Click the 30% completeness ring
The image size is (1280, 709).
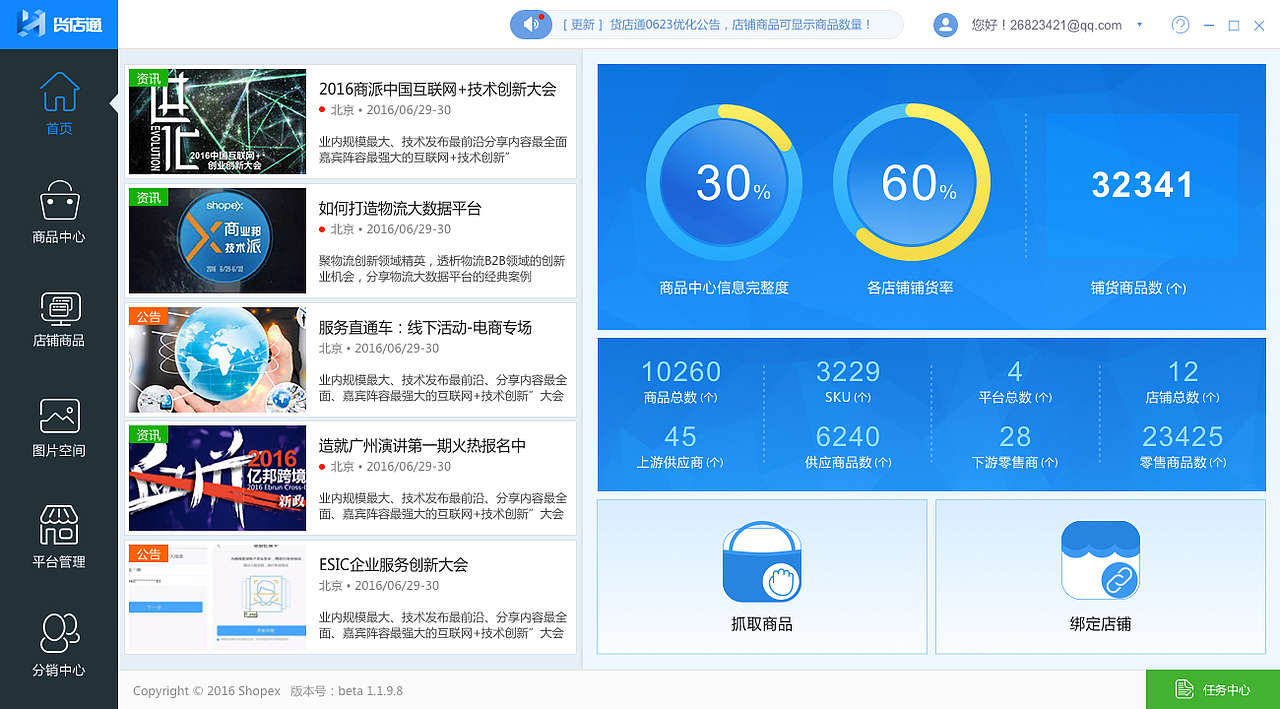(724, 182)
